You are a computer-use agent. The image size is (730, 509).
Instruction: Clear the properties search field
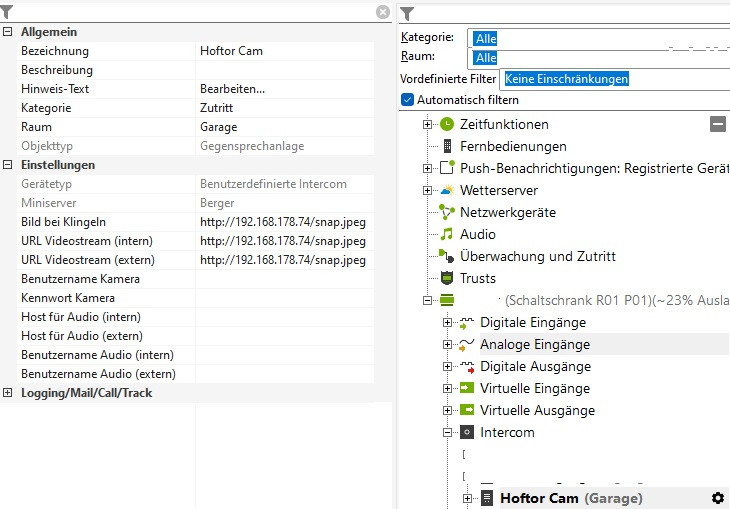coord(383,12)
